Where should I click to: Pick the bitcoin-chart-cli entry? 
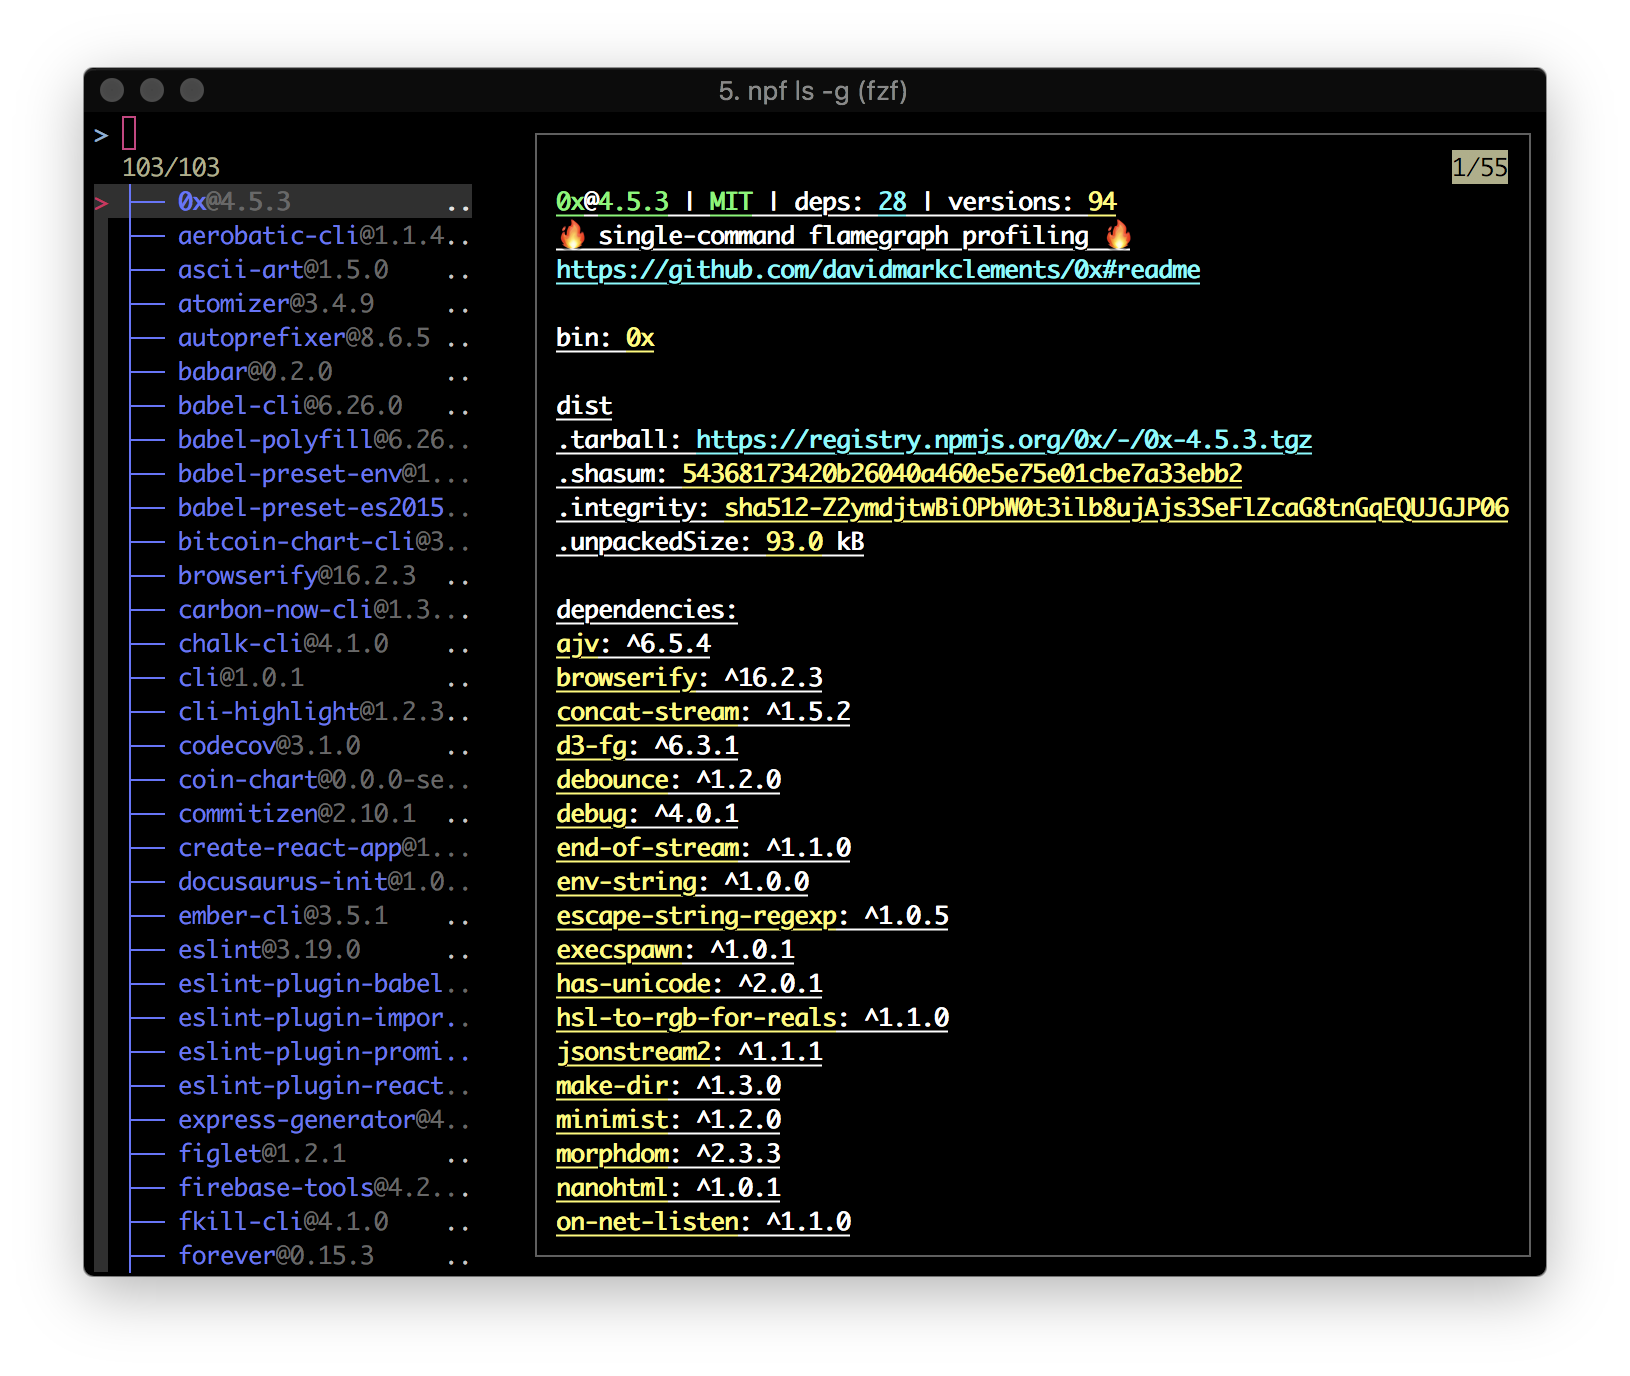coord(283,542)
